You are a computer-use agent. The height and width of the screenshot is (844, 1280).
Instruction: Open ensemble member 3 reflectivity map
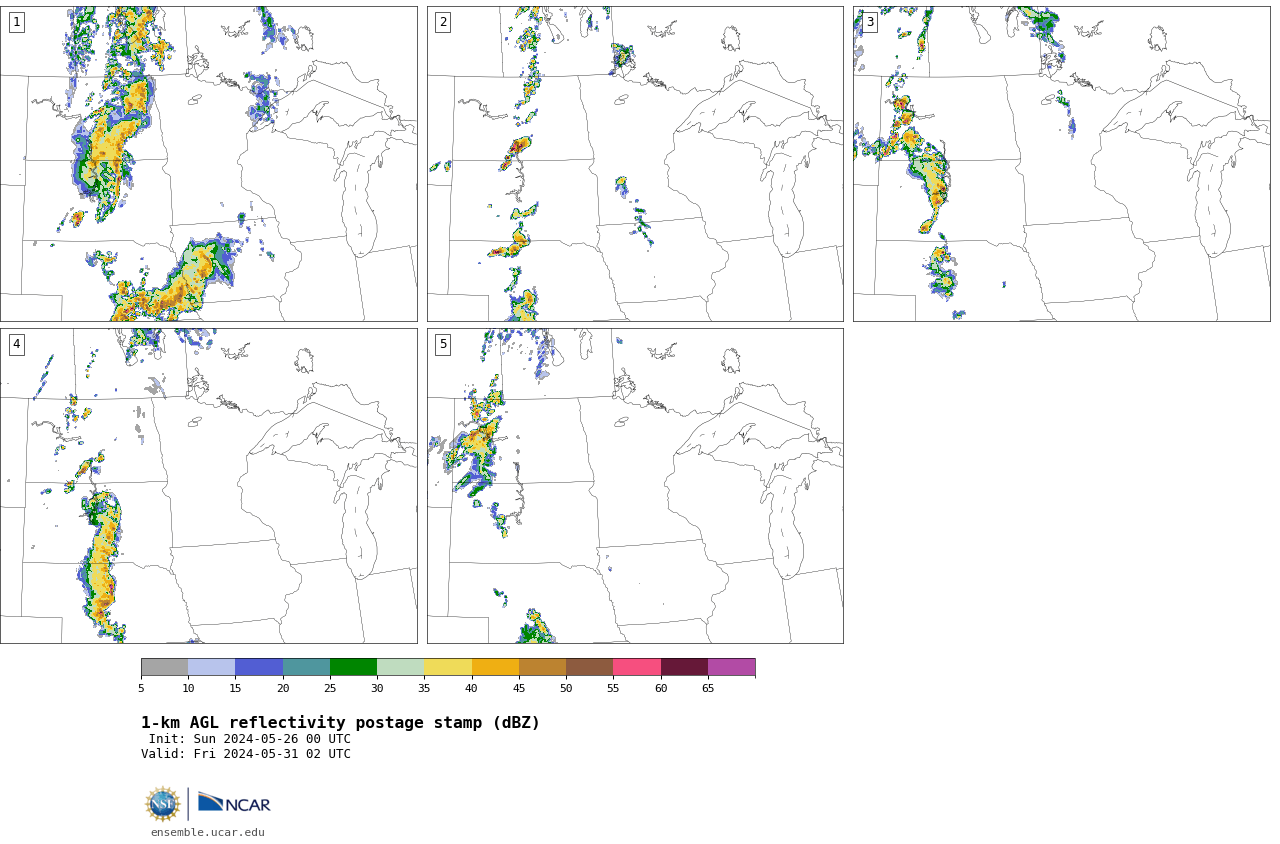[1061, 164]
